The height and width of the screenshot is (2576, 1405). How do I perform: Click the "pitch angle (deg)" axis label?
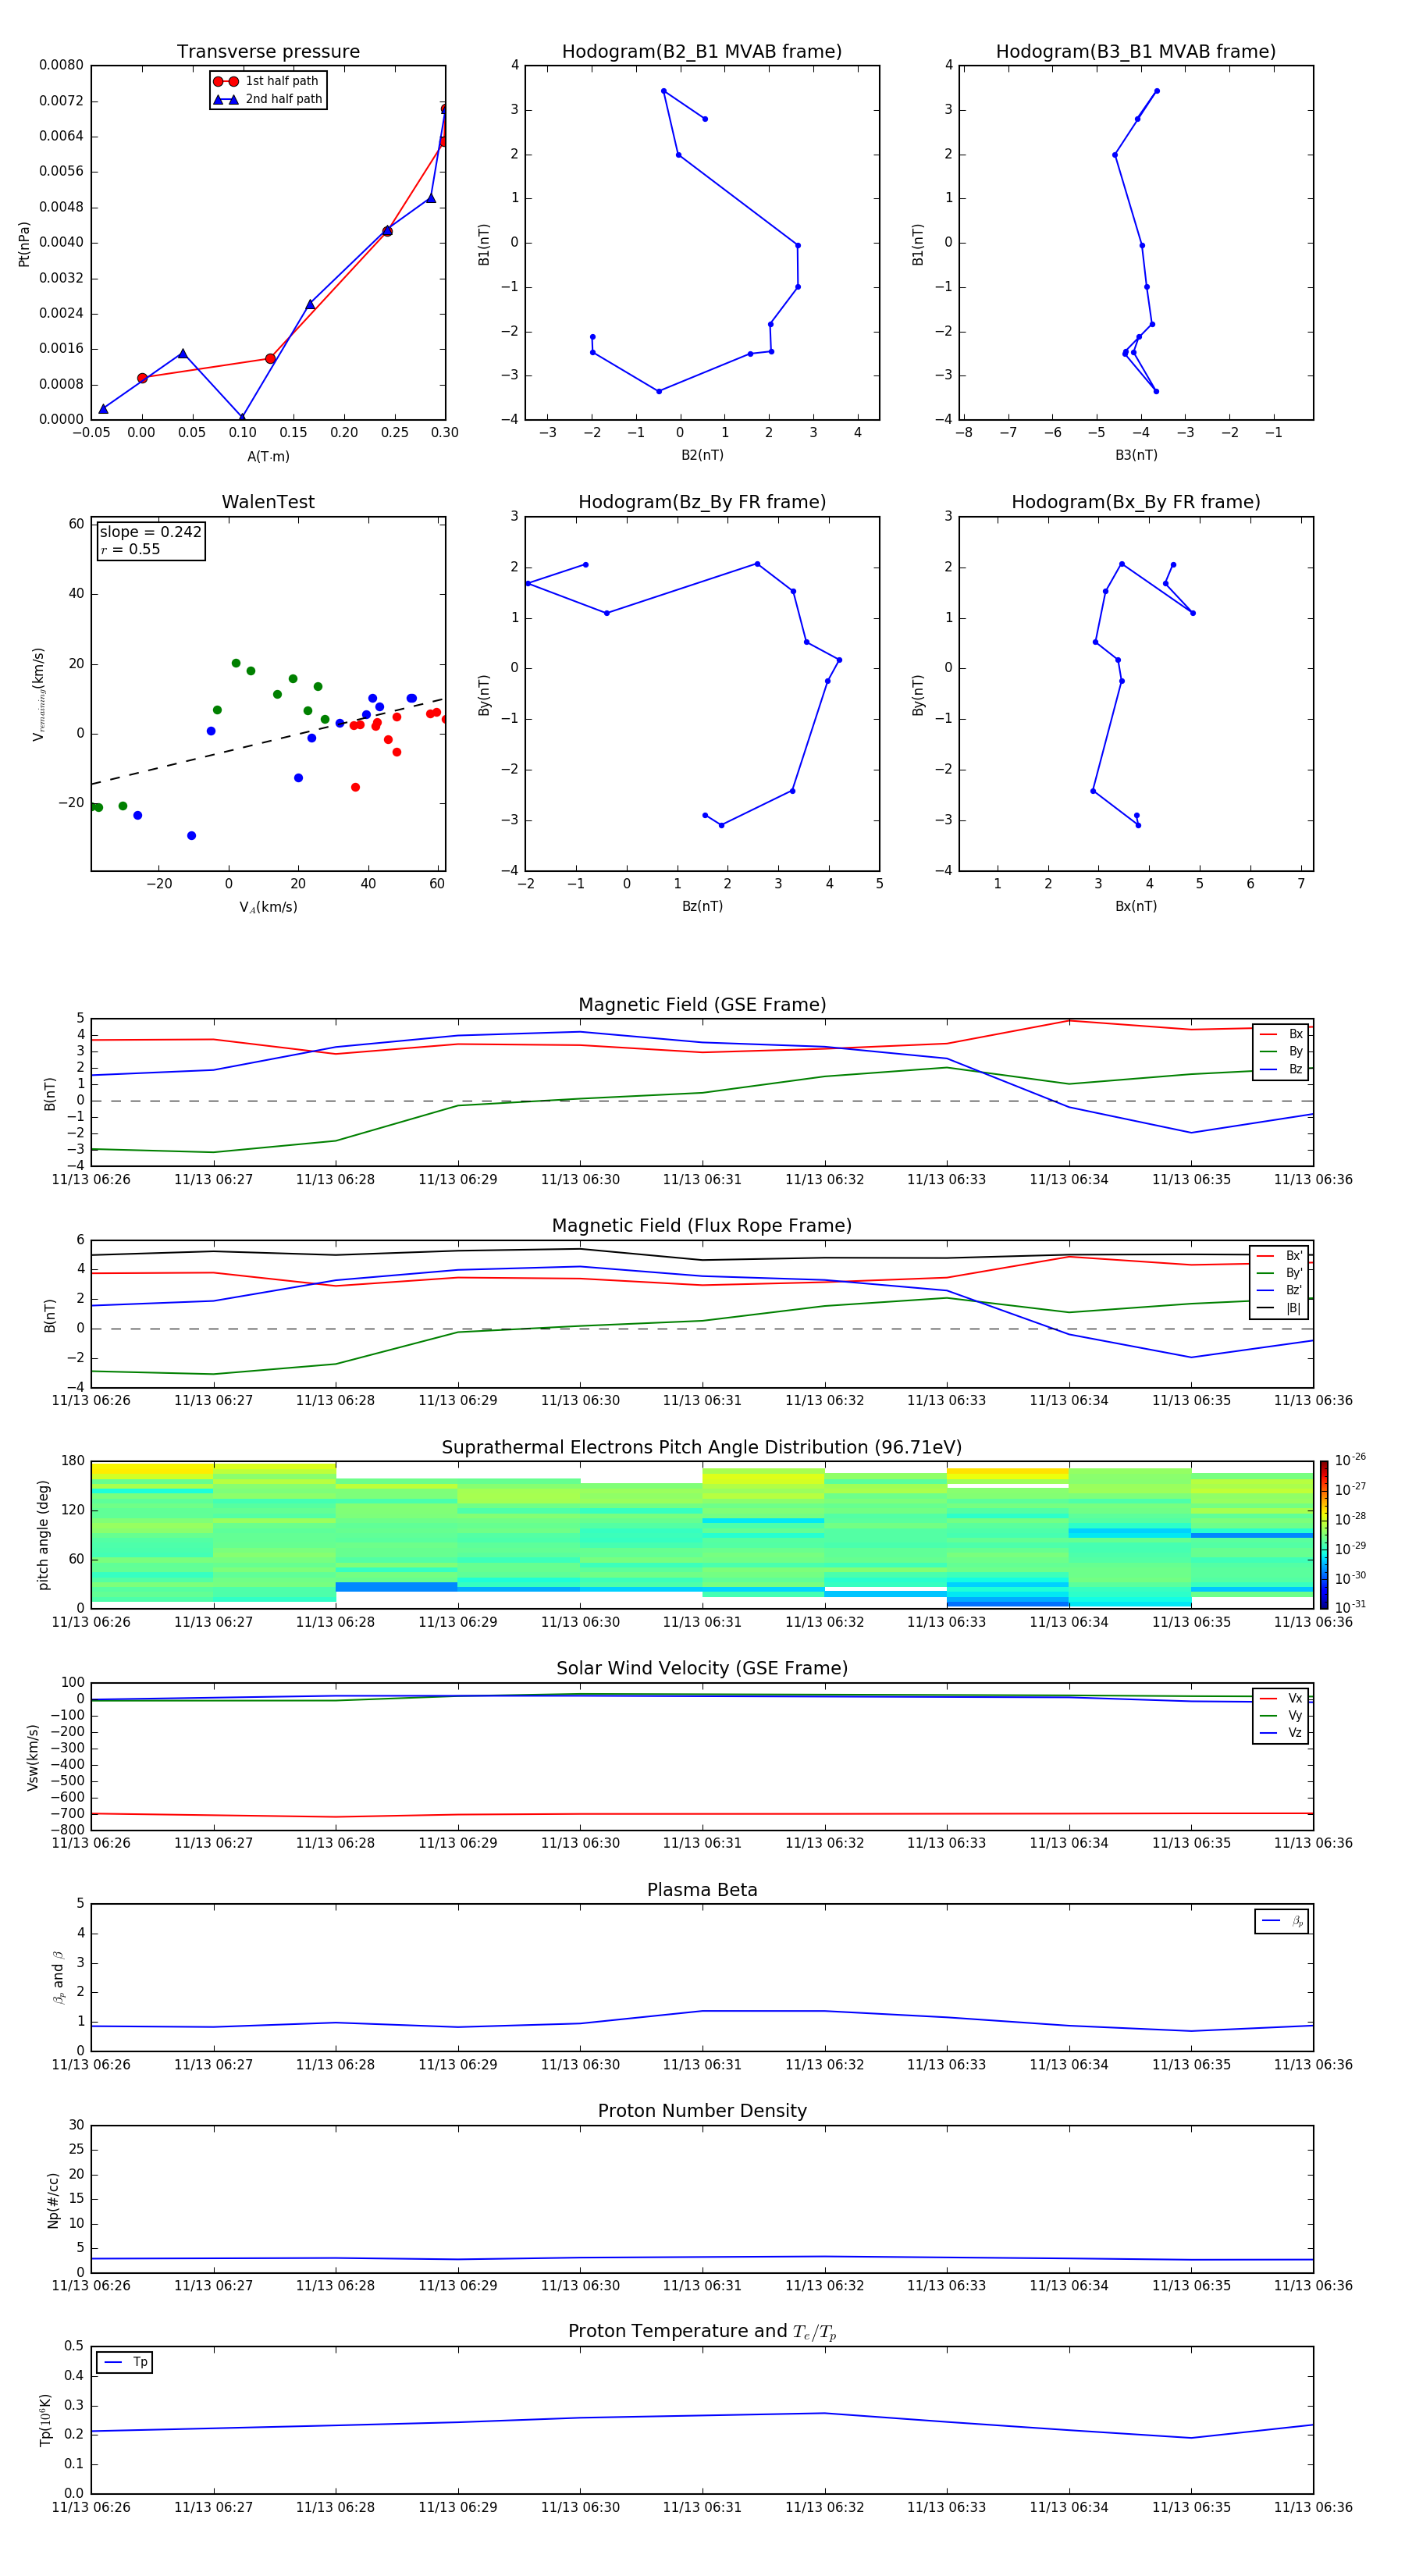pyautogui.click(x=43, y=1535)
